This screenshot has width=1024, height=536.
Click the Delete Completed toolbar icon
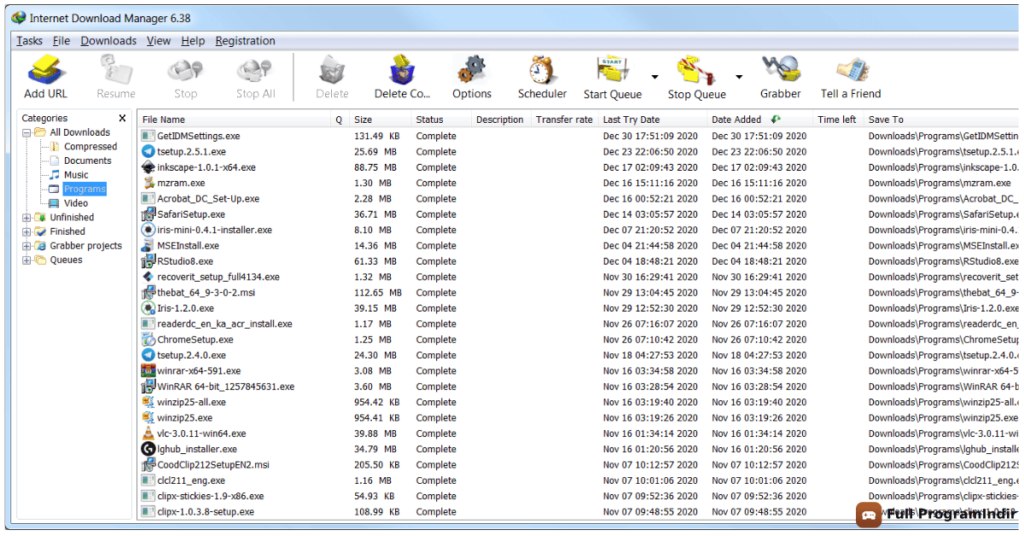click(402, 71)
